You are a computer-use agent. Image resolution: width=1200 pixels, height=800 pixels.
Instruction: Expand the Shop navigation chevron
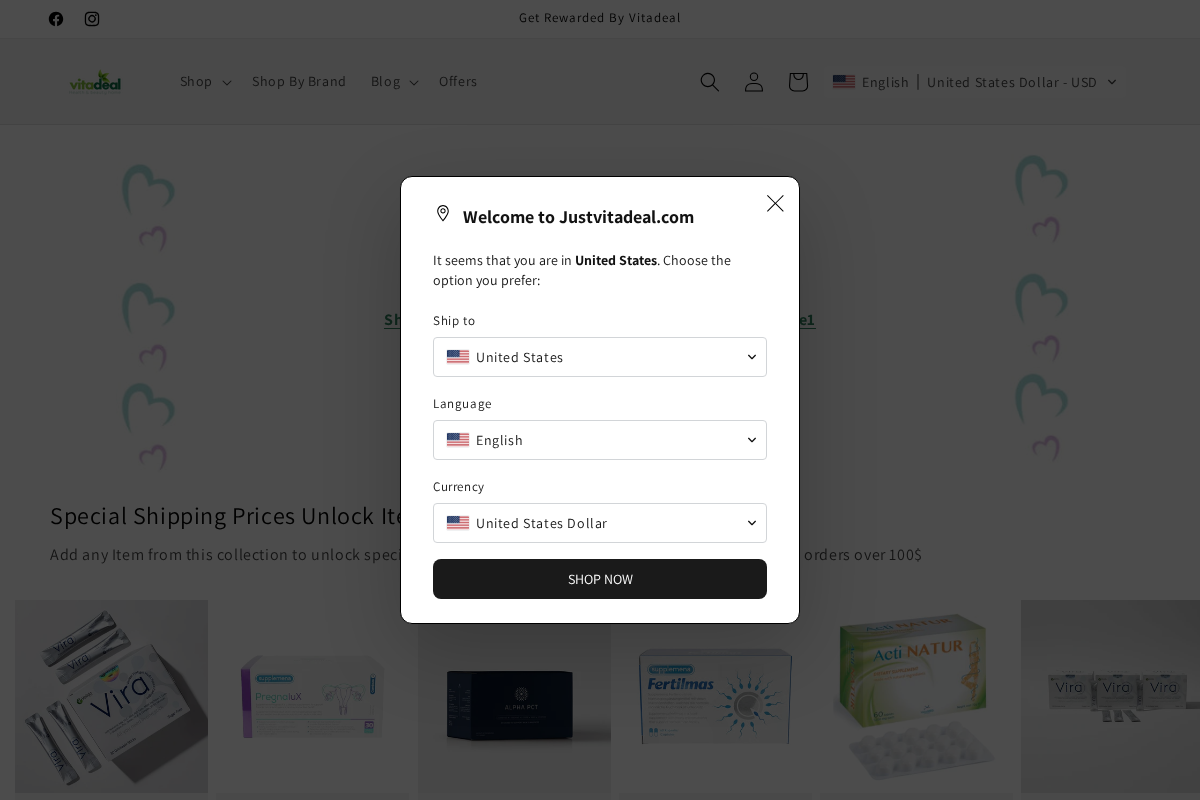coord(226,82)
